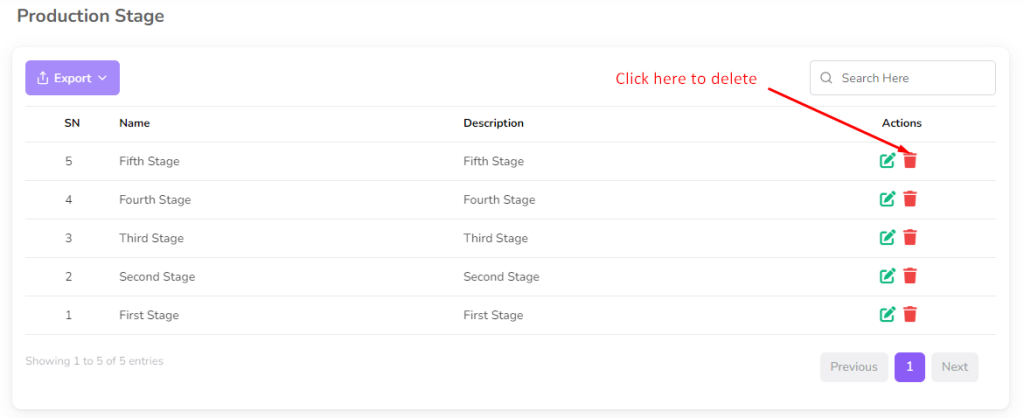Edit the Second Stage row

[887, 276]
